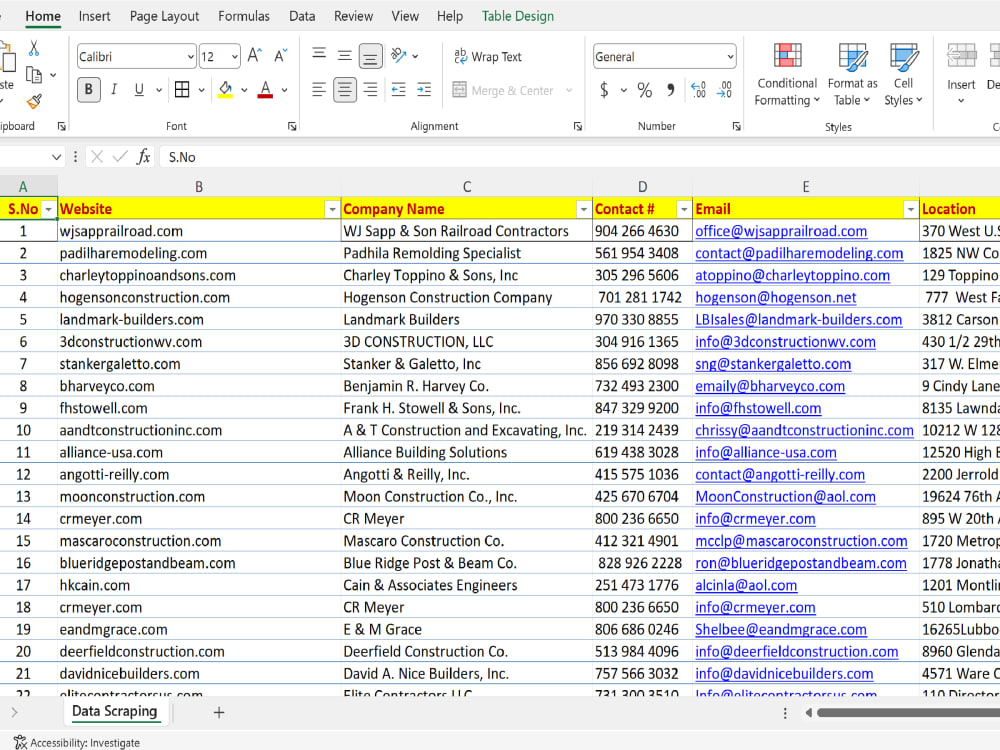This screenshot has height=750, width=1000.
Task: Click the Cut scissors icon
Action: [34, 48]
